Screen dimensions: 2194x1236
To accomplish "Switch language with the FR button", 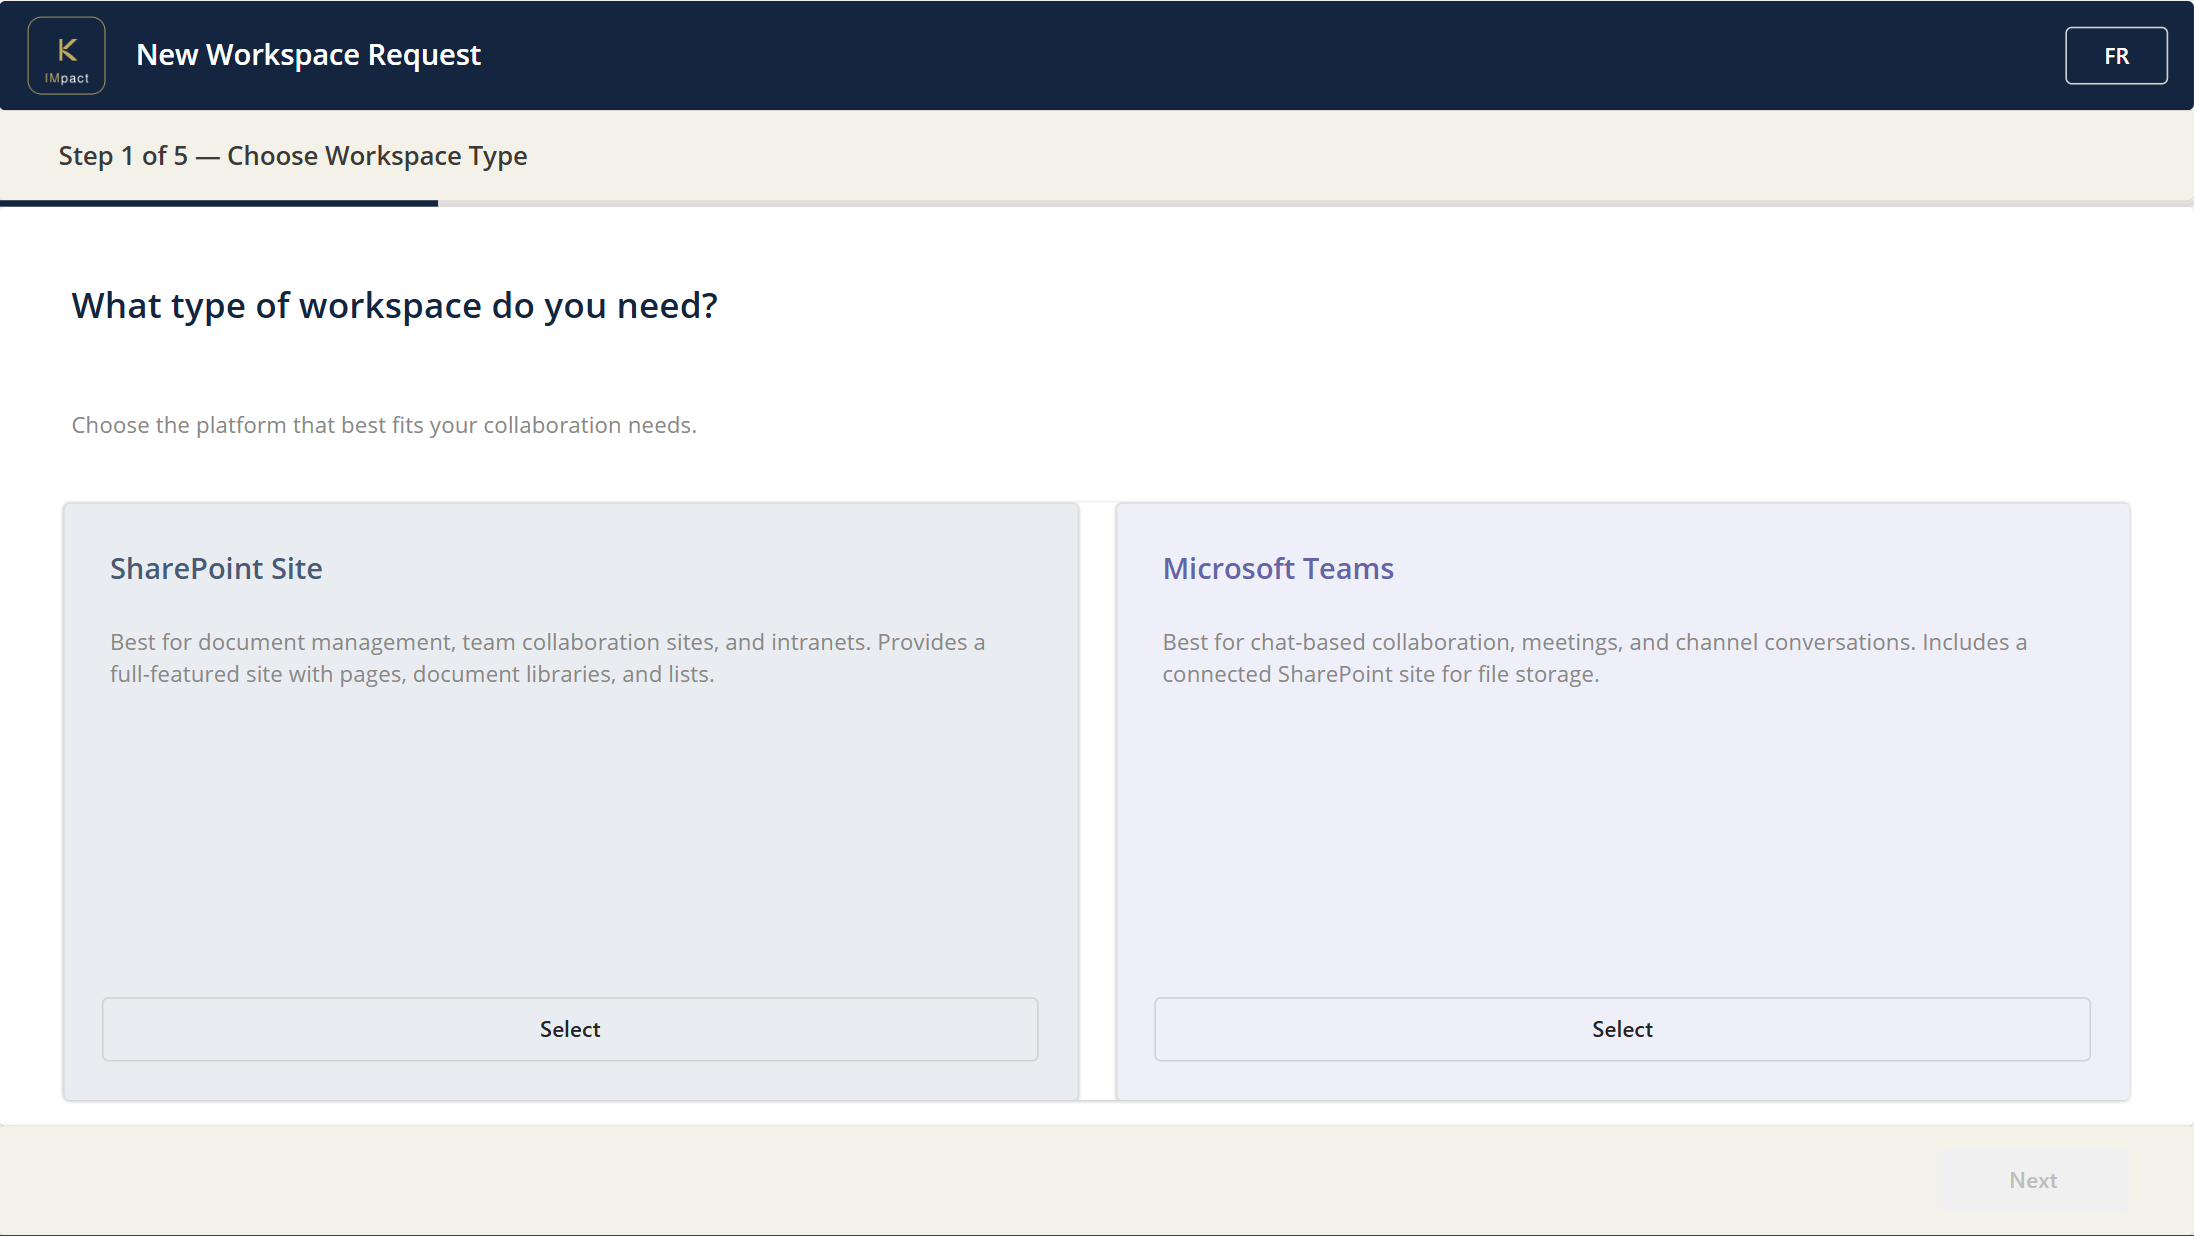I will (x=2116, y=56).
